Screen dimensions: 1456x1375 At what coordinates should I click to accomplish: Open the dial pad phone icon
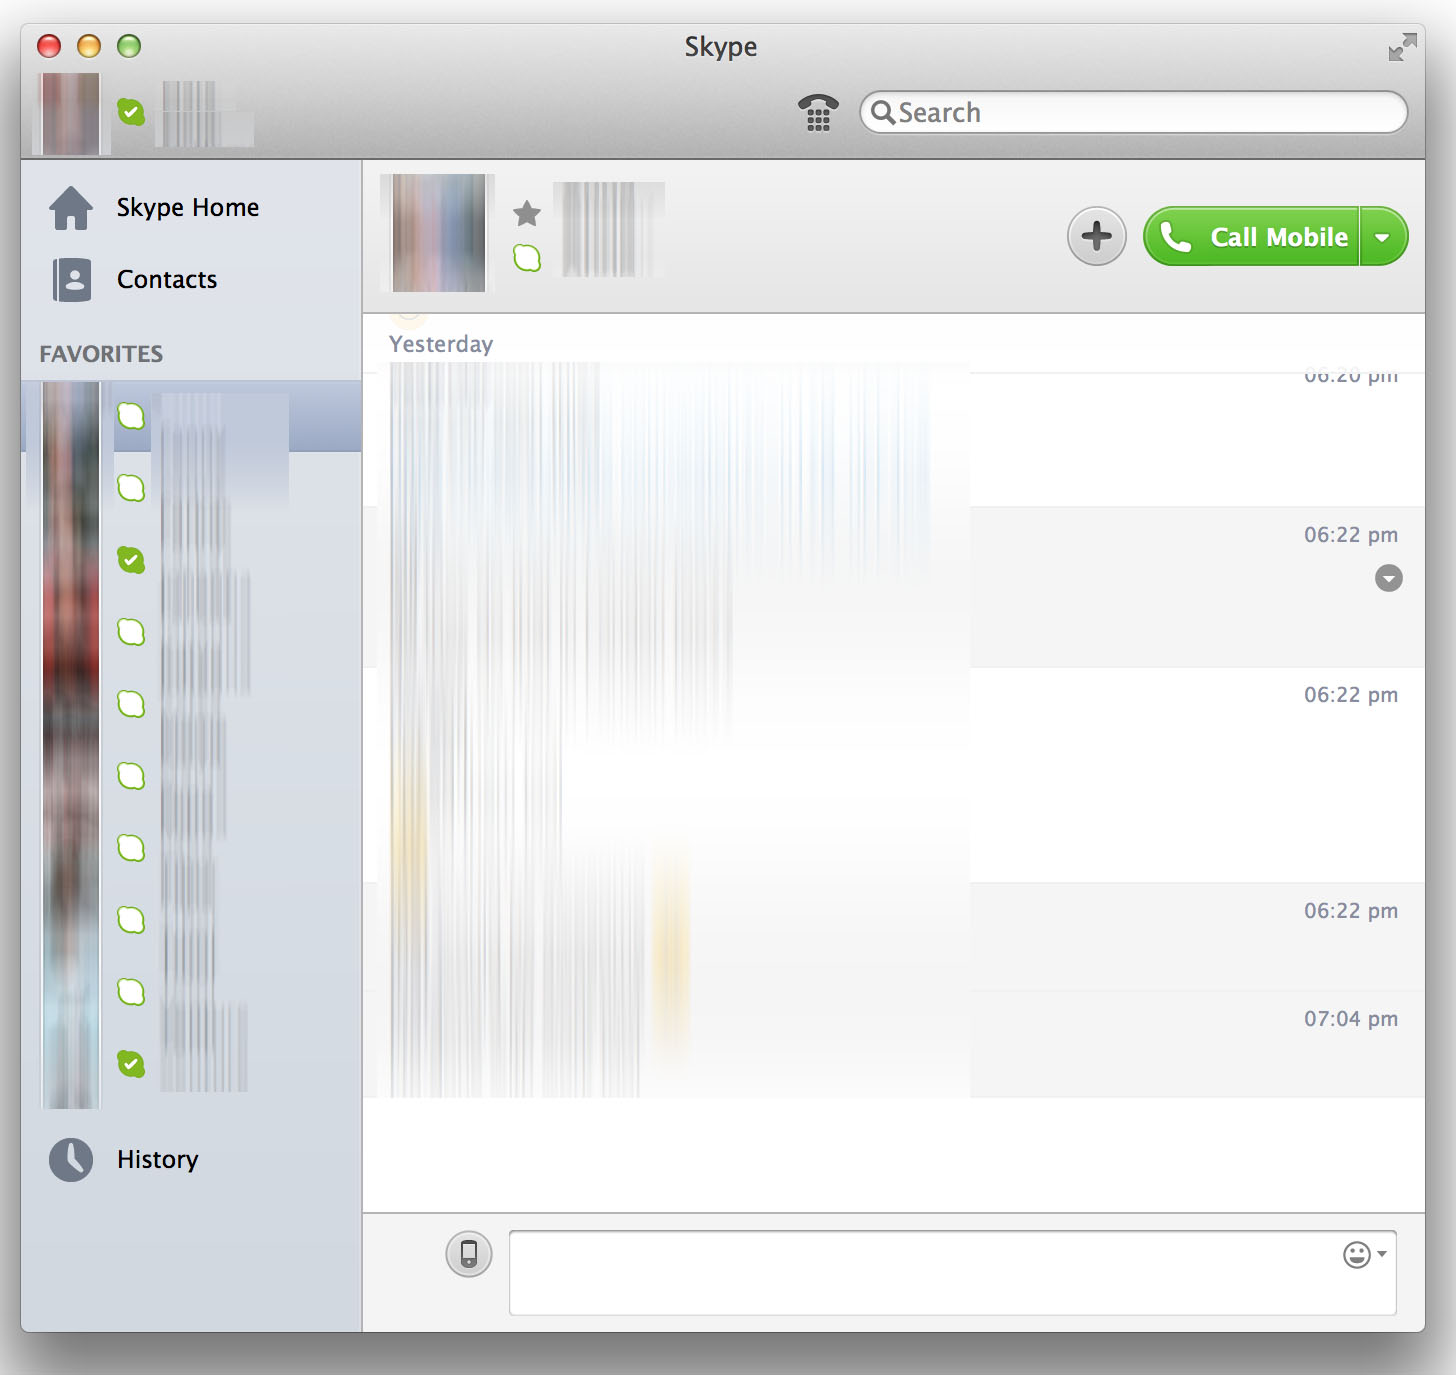pos(818,112)
